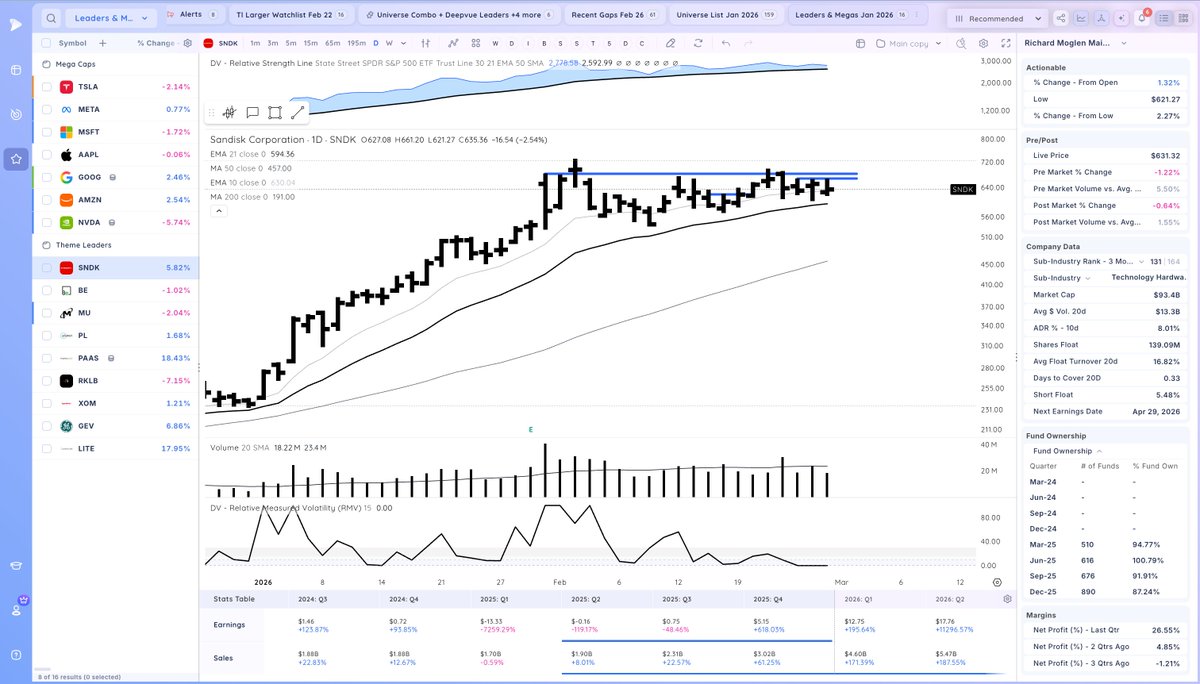Open the indicators icon in chart toolbar

(453, 43)
